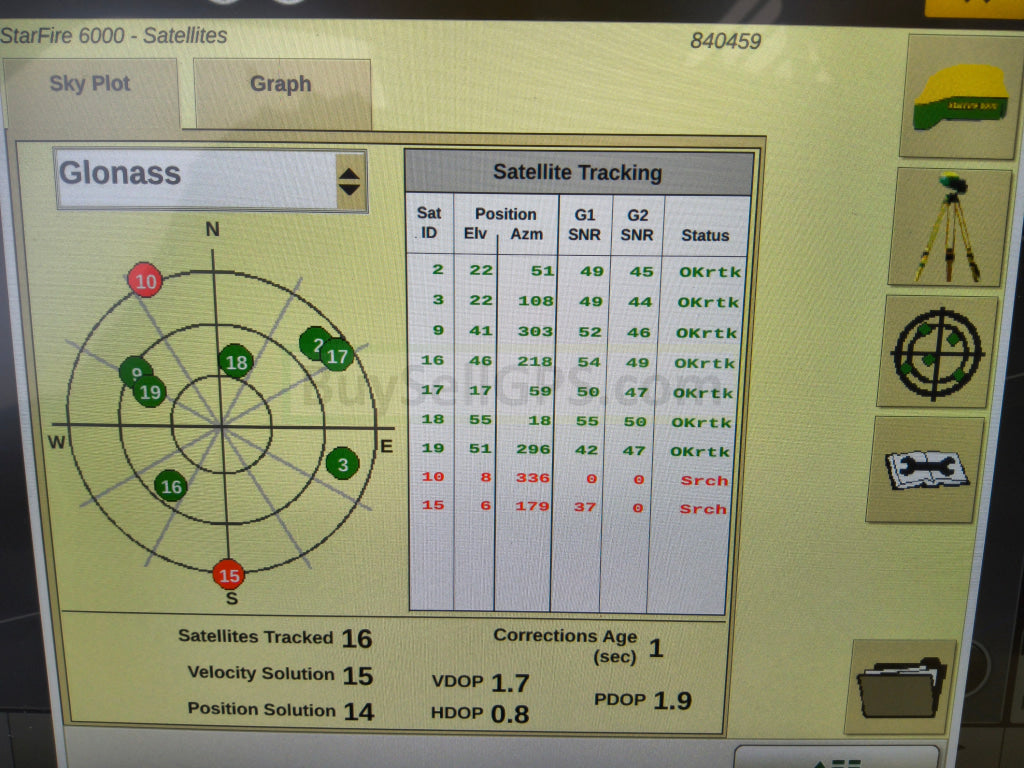Open the diagnostics wrench manual icon
The image size is (1024, 768).
(924, 469)
